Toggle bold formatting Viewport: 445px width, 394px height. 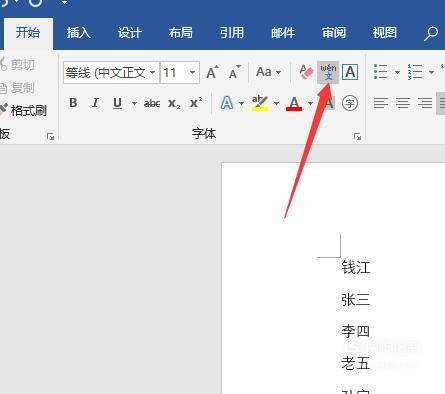pyautogui.click(x=73, y=103)
